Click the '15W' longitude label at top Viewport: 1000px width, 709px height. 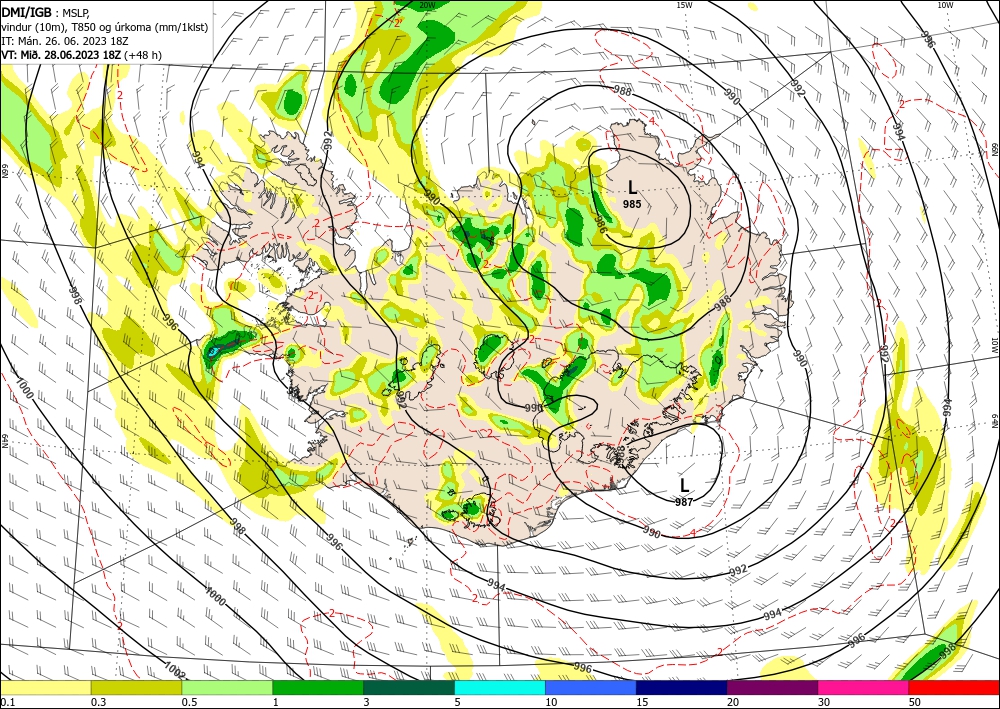pos(684,5)
